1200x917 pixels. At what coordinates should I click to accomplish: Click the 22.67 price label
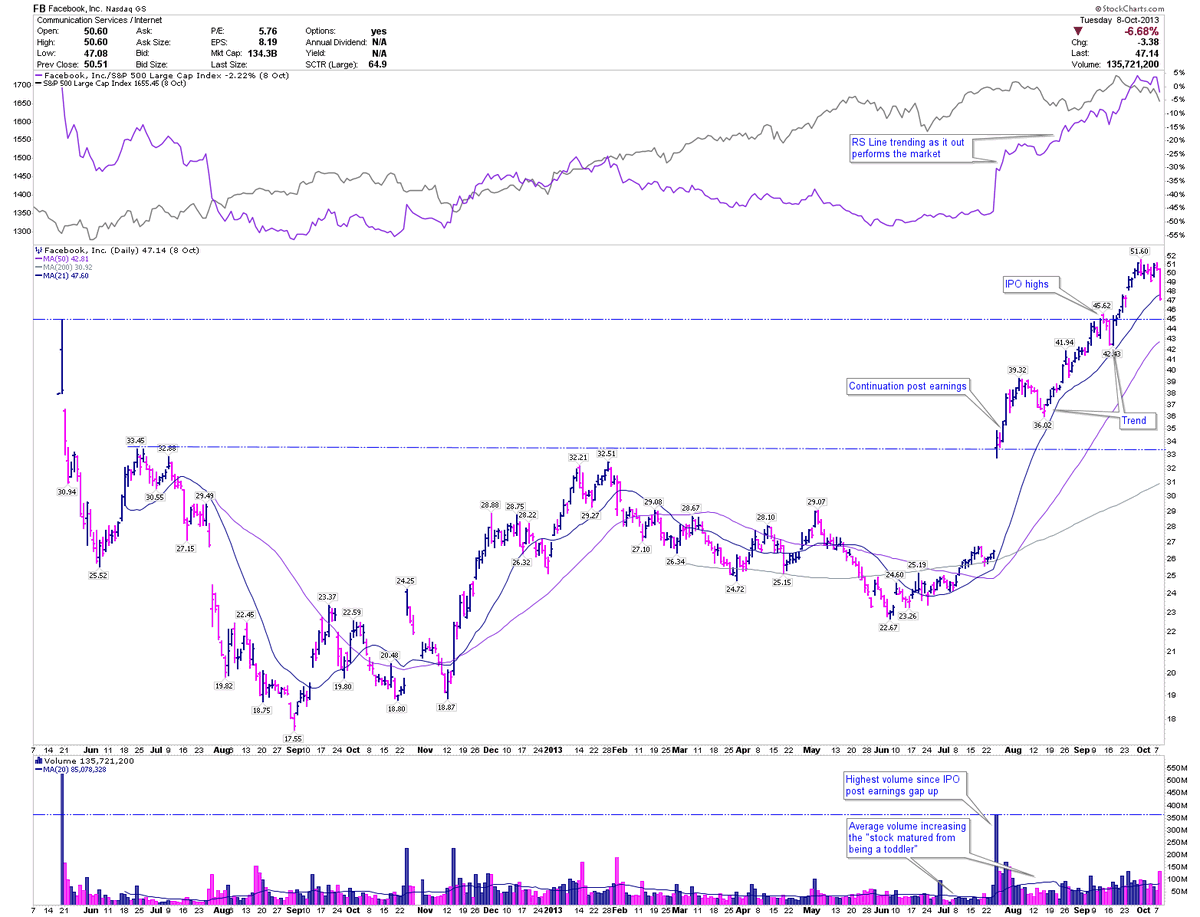889,627
